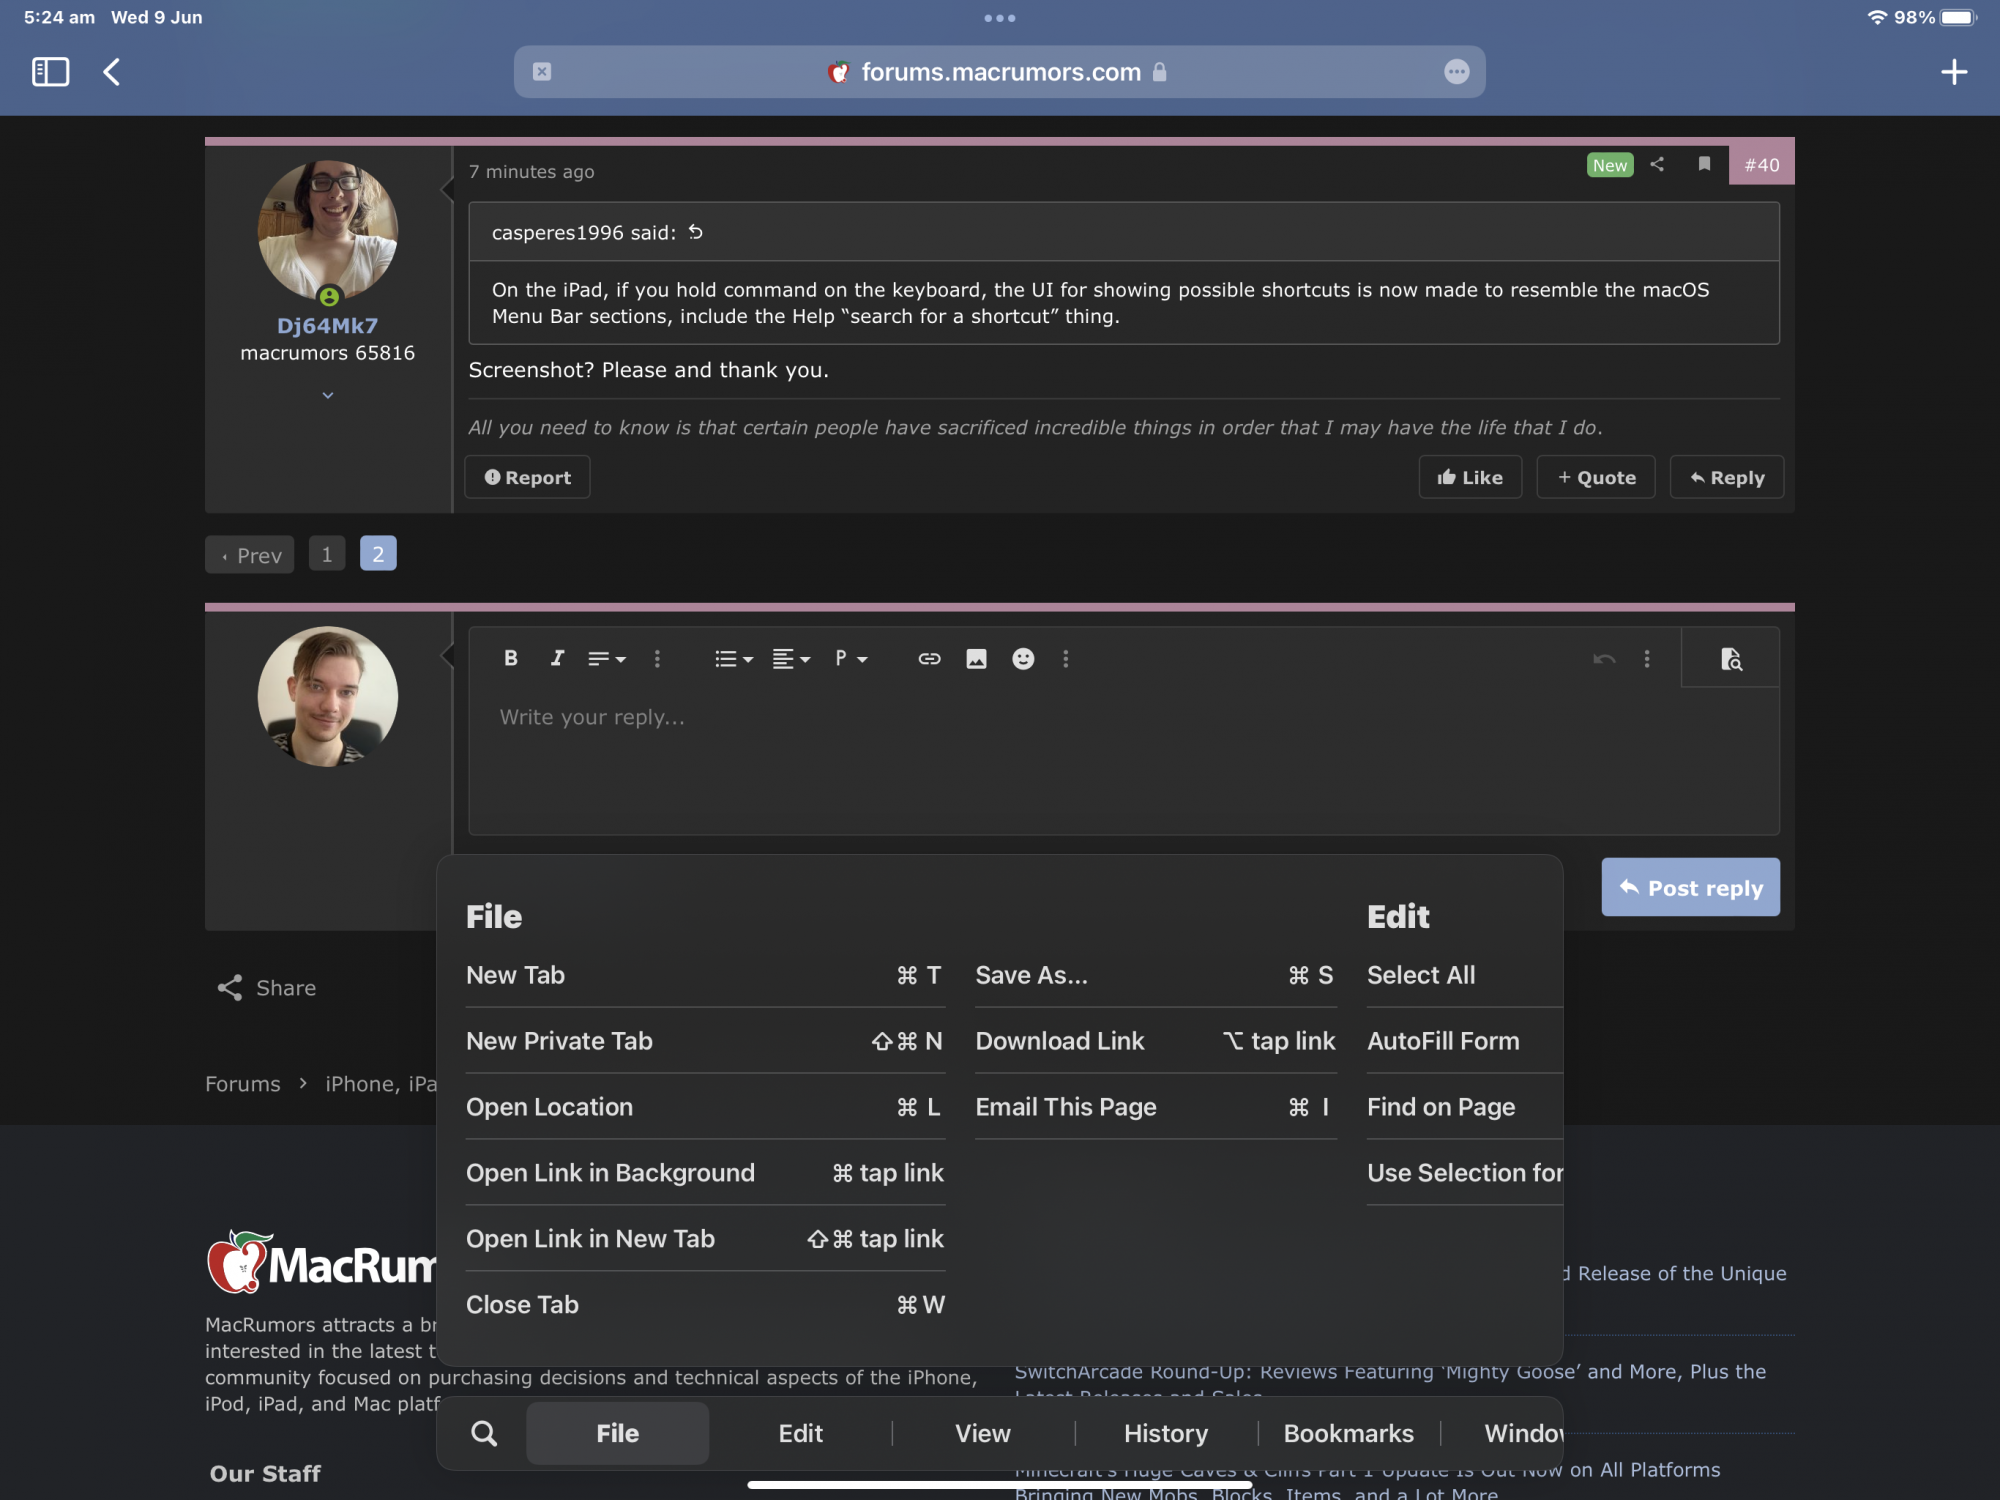
Task: Open the smilies emoji picker
Action: point(1022,658)
